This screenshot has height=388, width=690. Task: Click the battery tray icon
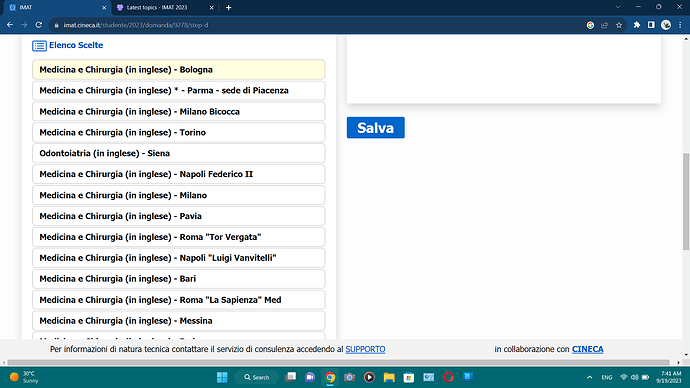click(x=645, y=377)
